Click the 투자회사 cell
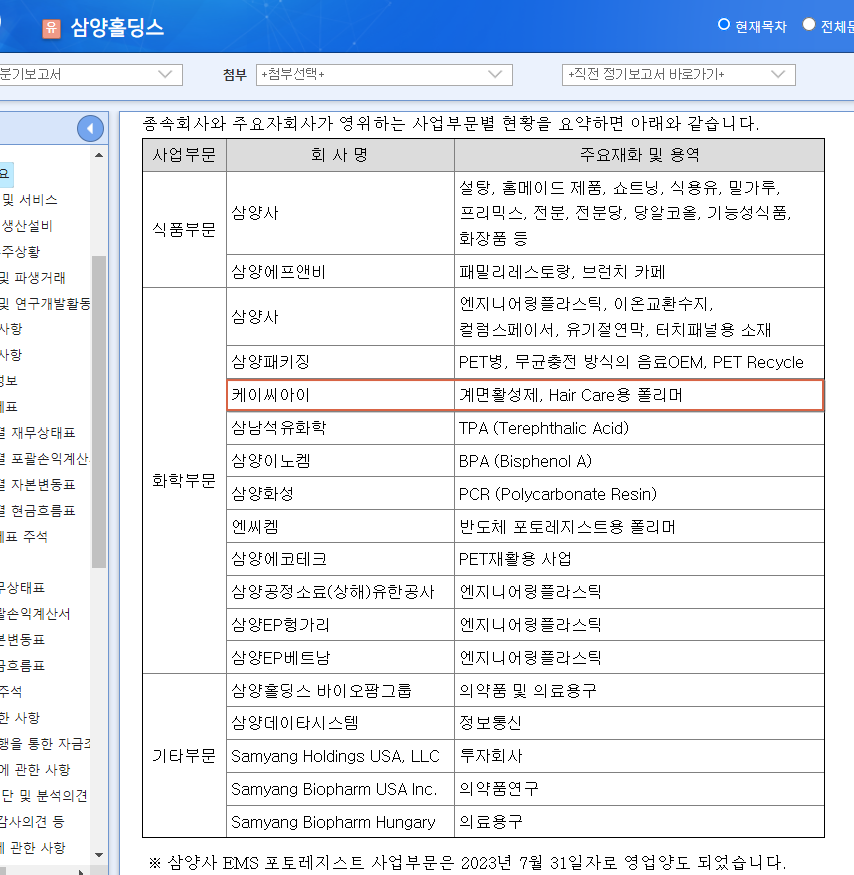Viewport: 854px width, 875px height. [x=639, y=756]
